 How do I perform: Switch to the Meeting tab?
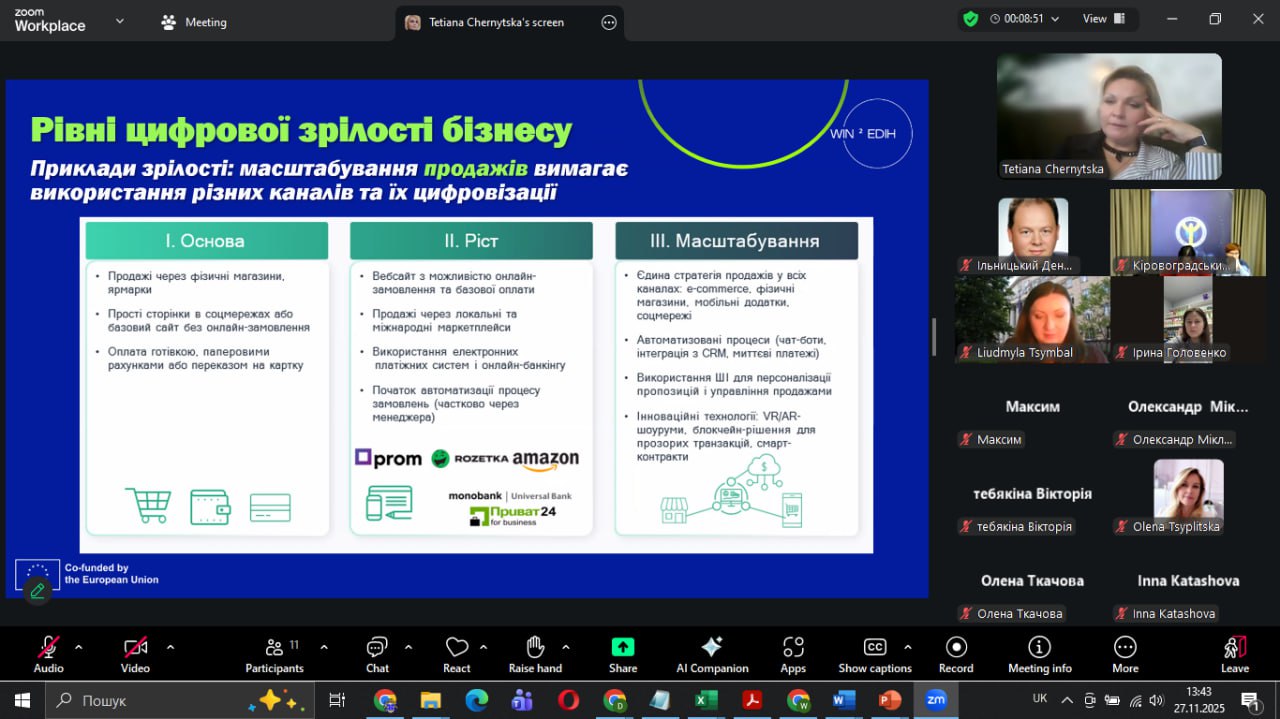pyautogui.click(x=195, y=22)
